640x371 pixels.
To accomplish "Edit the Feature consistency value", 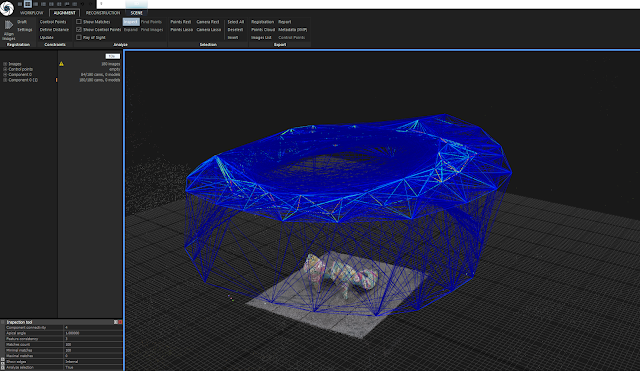I will coord(93,339).
